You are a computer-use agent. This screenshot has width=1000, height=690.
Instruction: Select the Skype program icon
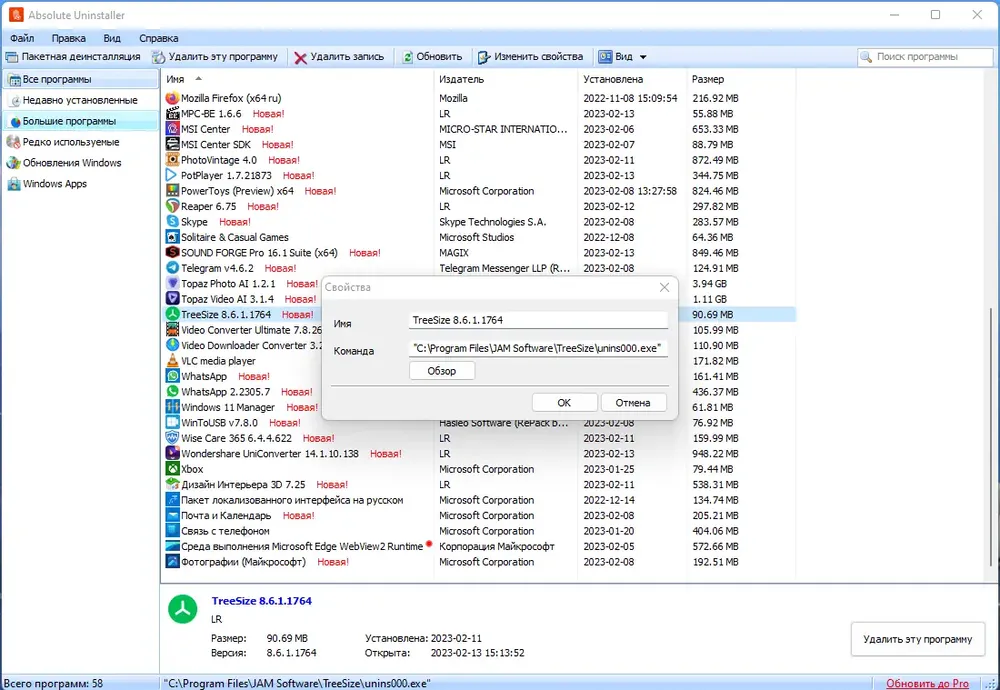coord(172,222)
